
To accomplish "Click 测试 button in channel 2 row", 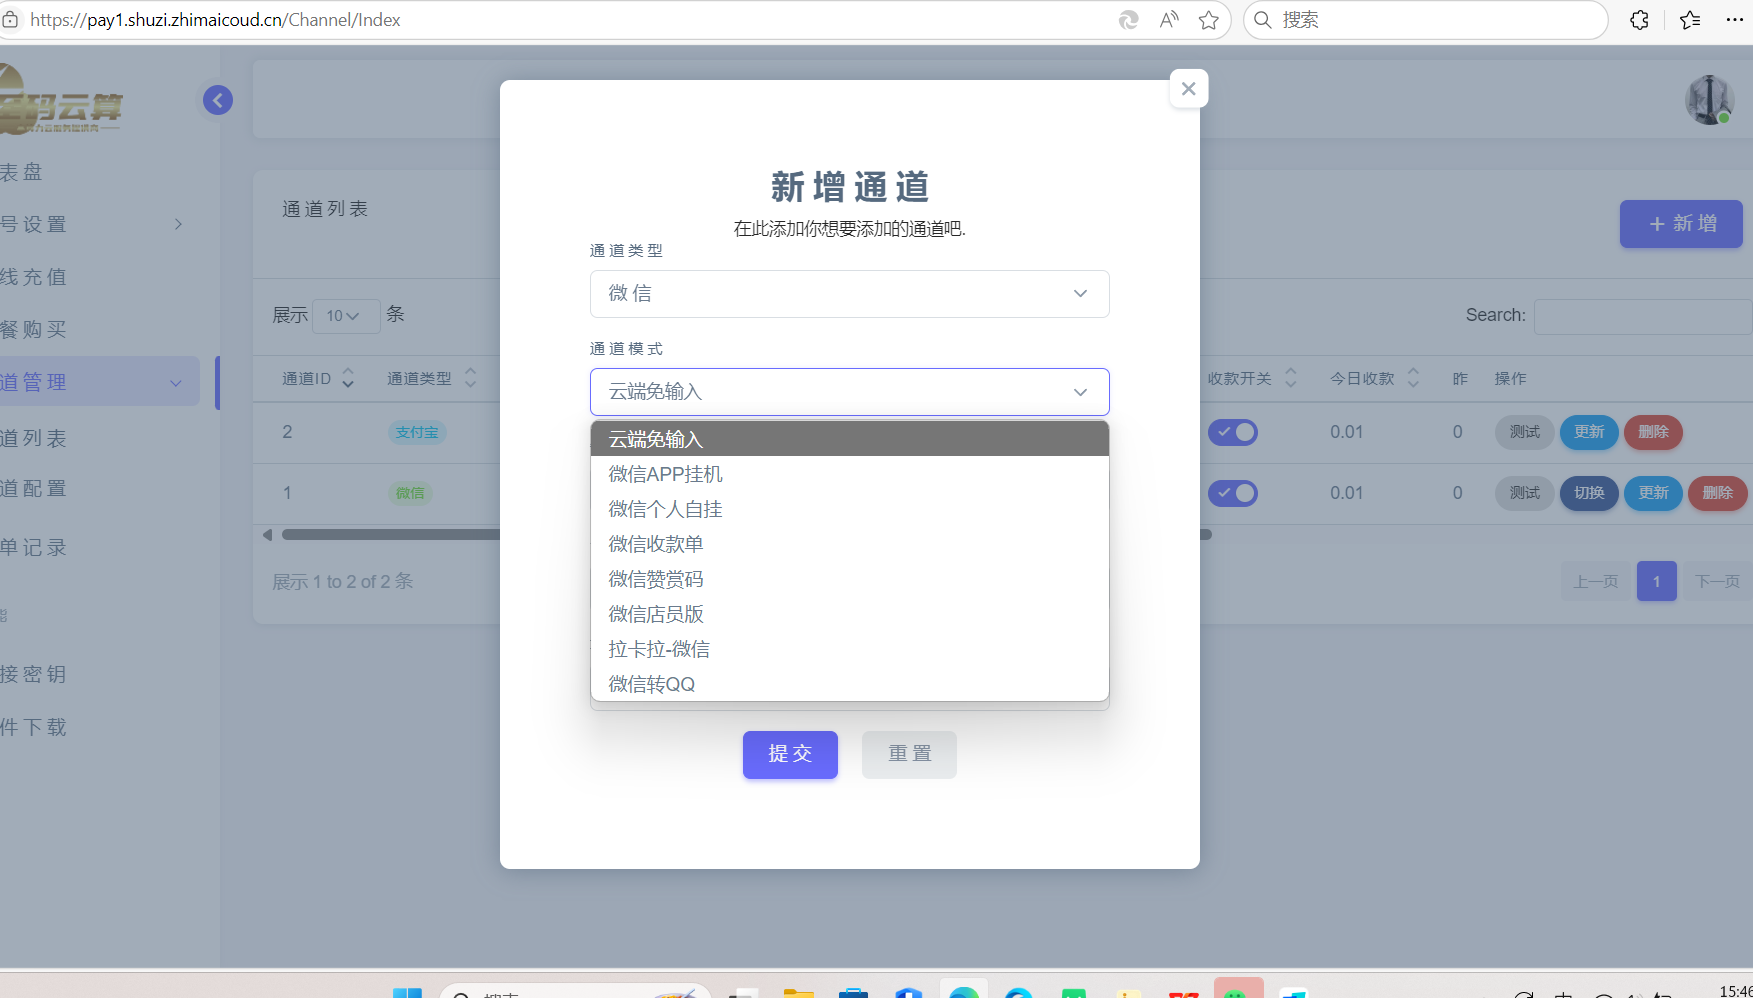I will click(1524, 432).
